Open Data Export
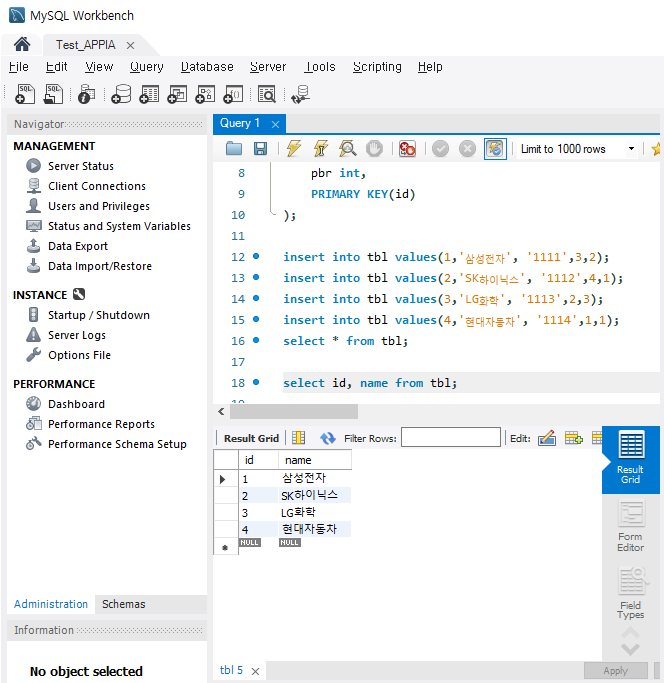 click(78, 246)
